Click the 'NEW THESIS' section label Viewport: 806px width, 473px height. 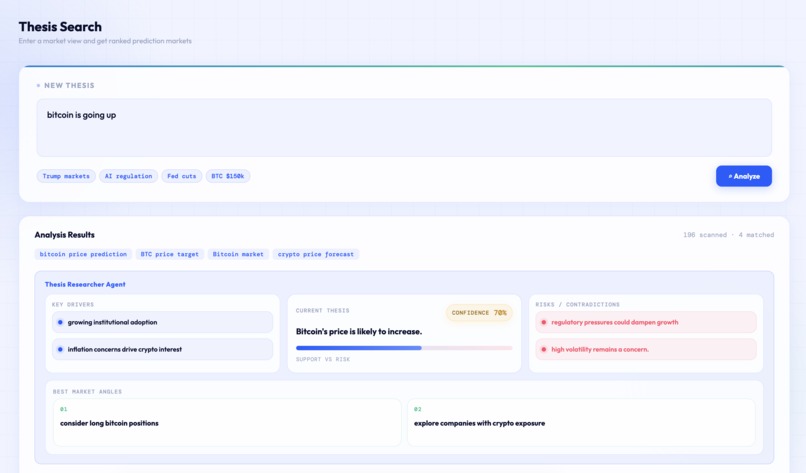pyautogui.click(x=69, y=85)
